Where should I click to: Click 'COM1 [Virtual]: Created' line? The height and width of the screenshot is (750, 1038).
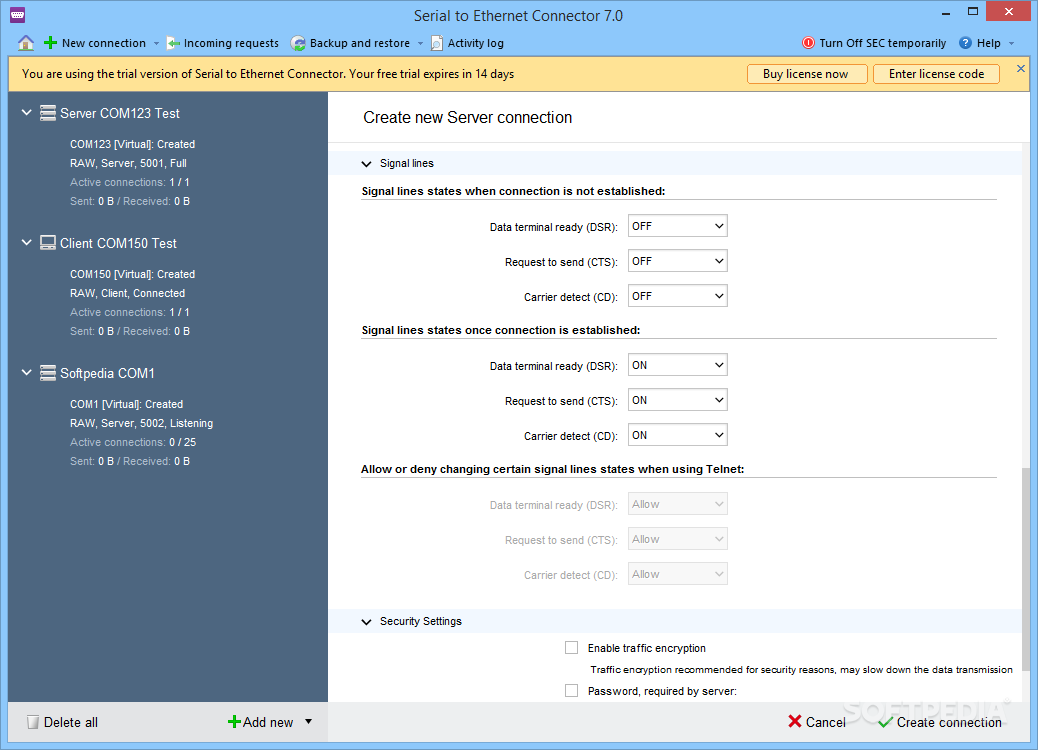[x=126, y=404]
